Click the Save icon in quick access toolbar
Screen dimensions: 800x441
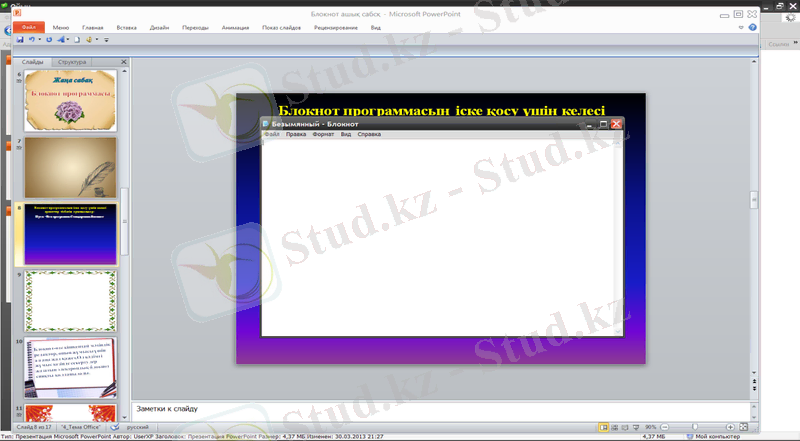pos(20,40)
